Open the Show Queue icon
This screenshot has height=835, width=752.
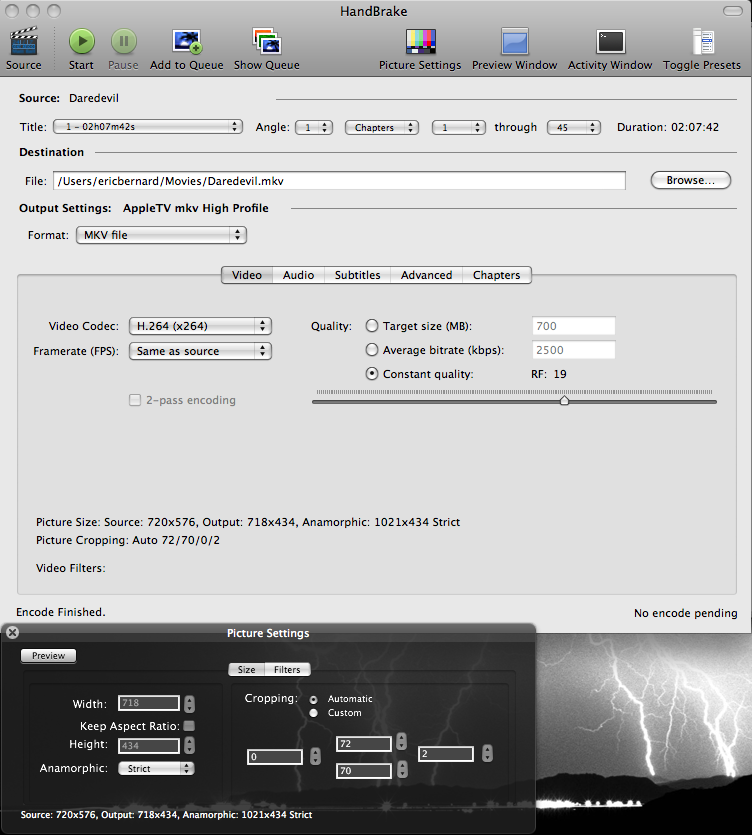(x=266, y=42)
